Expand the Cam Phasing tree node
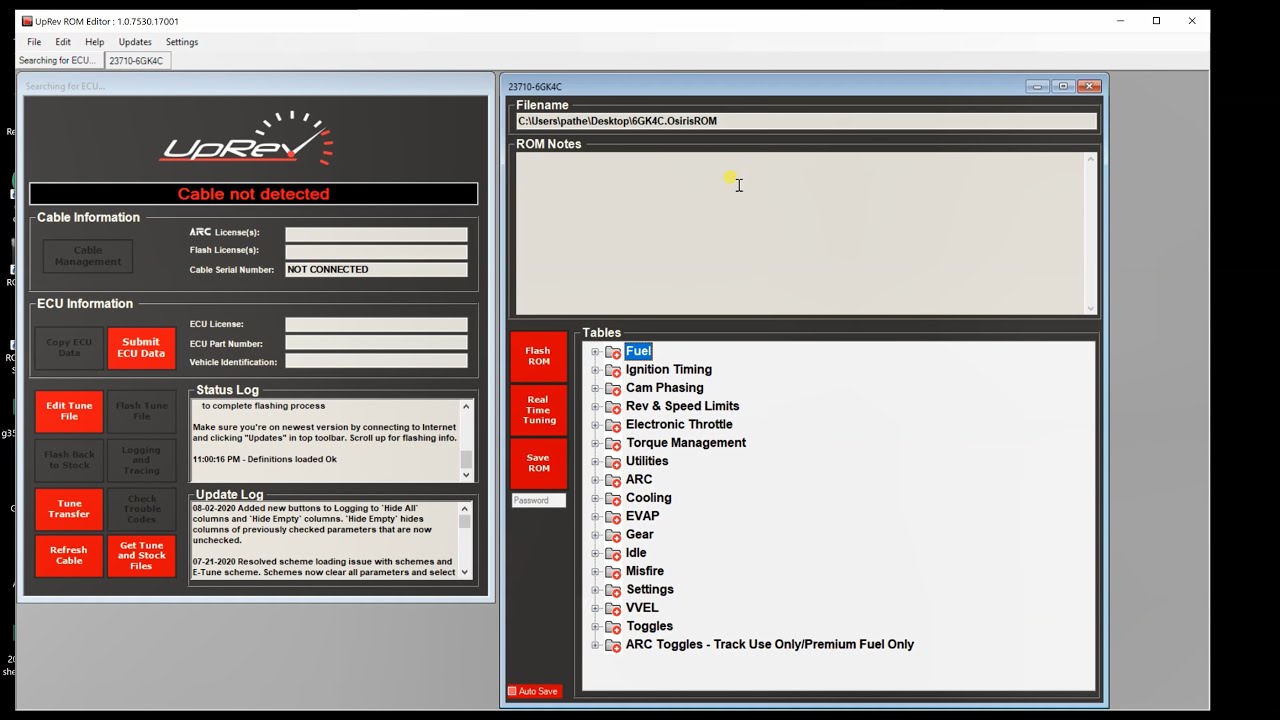 tap(595, 388)
